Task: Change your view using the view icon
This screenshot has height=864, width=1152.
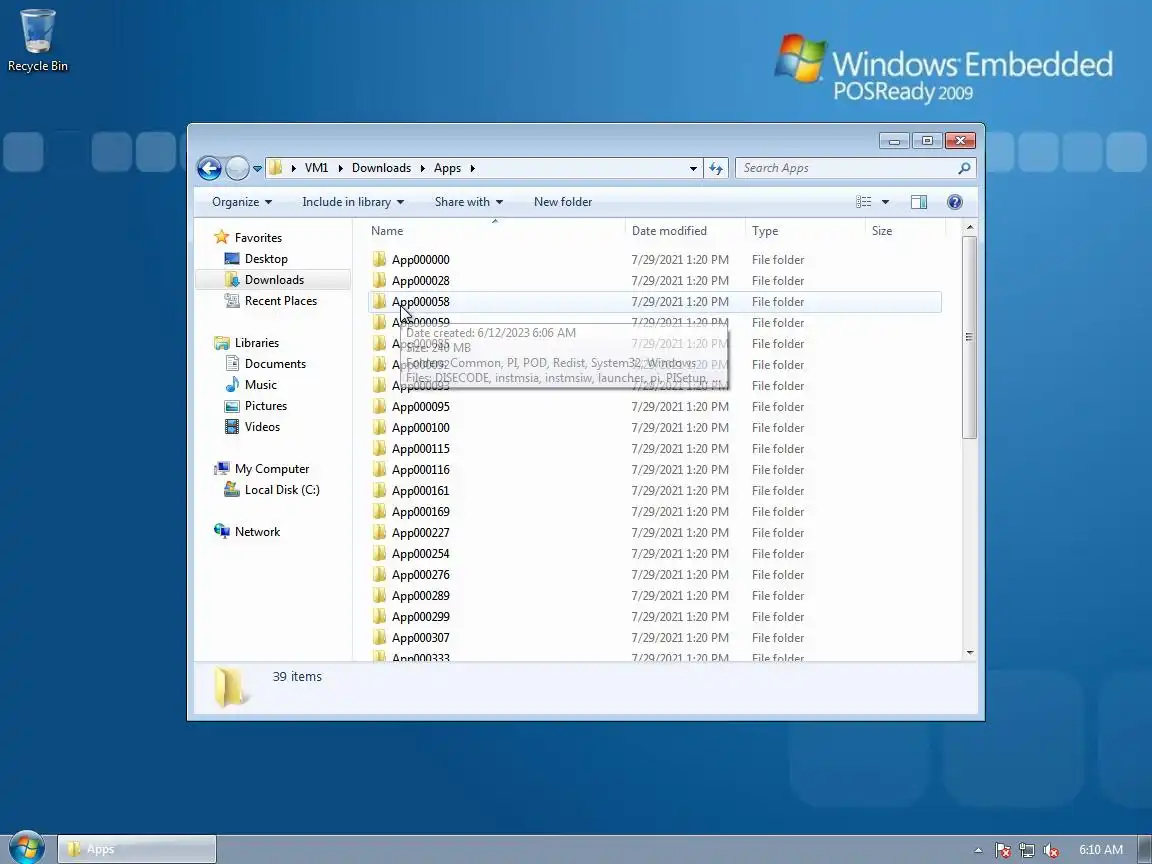Action: [x=864, y=202]
